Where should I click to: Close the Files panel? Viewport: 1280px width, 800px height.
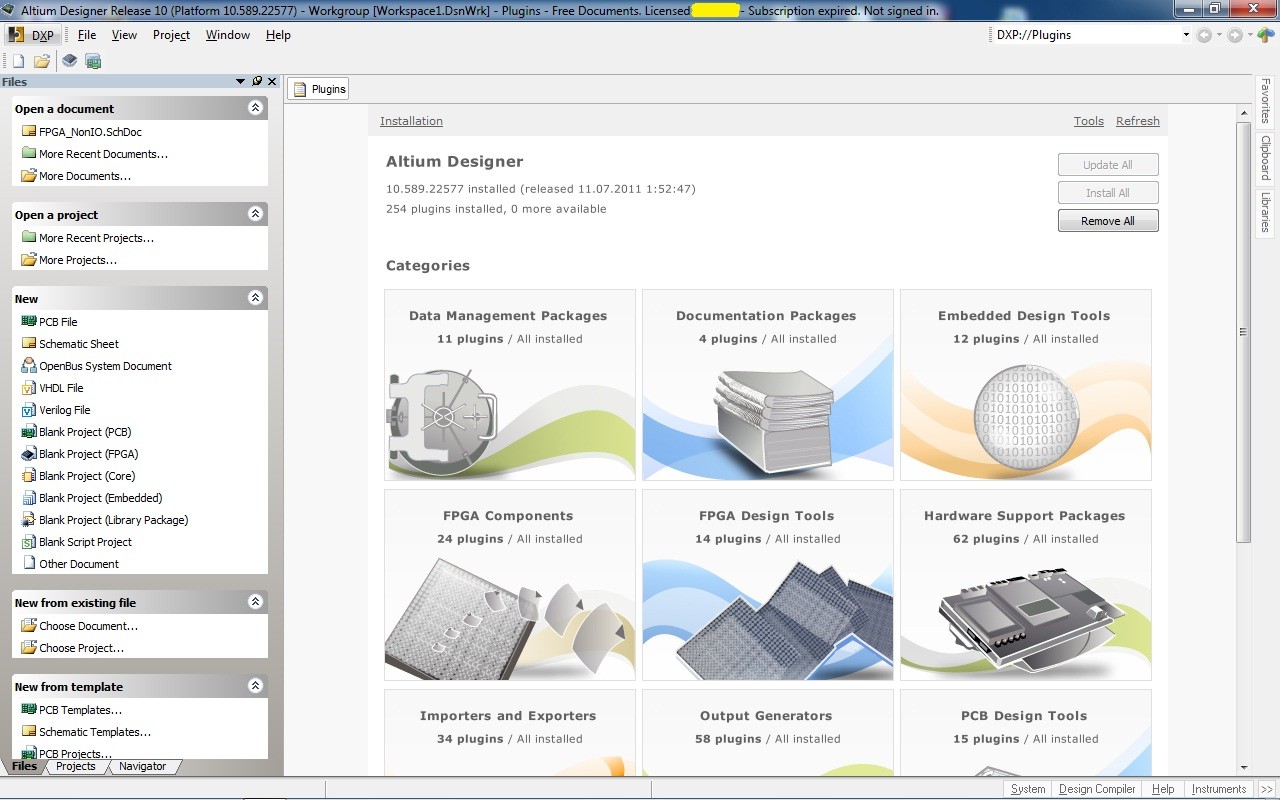click(x=272, y=82)
